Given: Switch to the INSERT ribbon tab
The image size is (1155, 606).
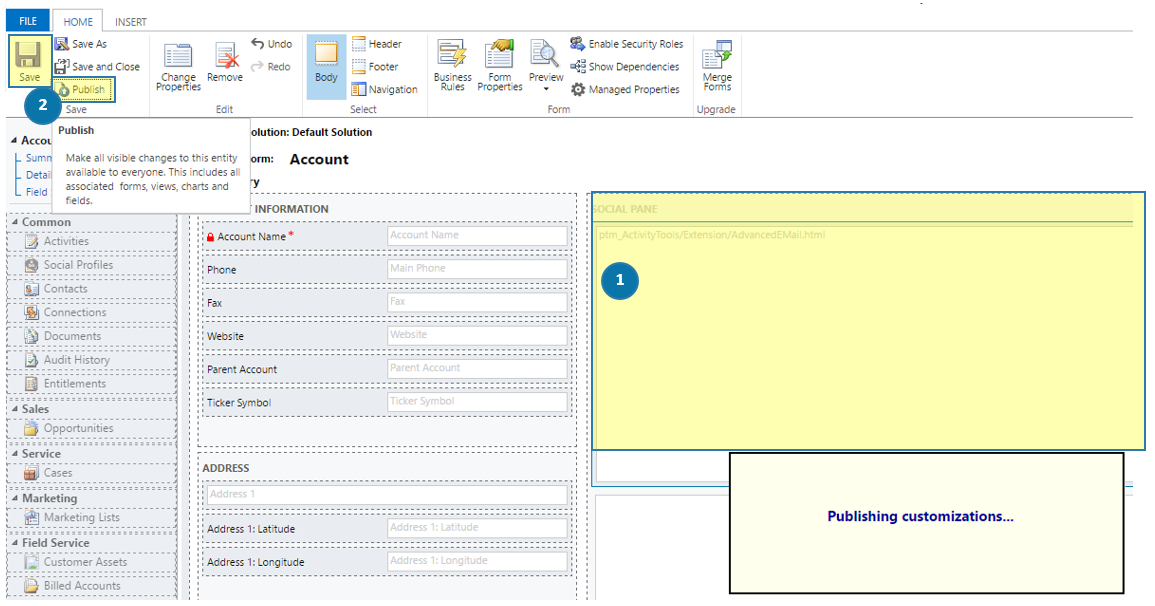Looking at the screenshot, I should pyautogui.click(x=131, y=21).
